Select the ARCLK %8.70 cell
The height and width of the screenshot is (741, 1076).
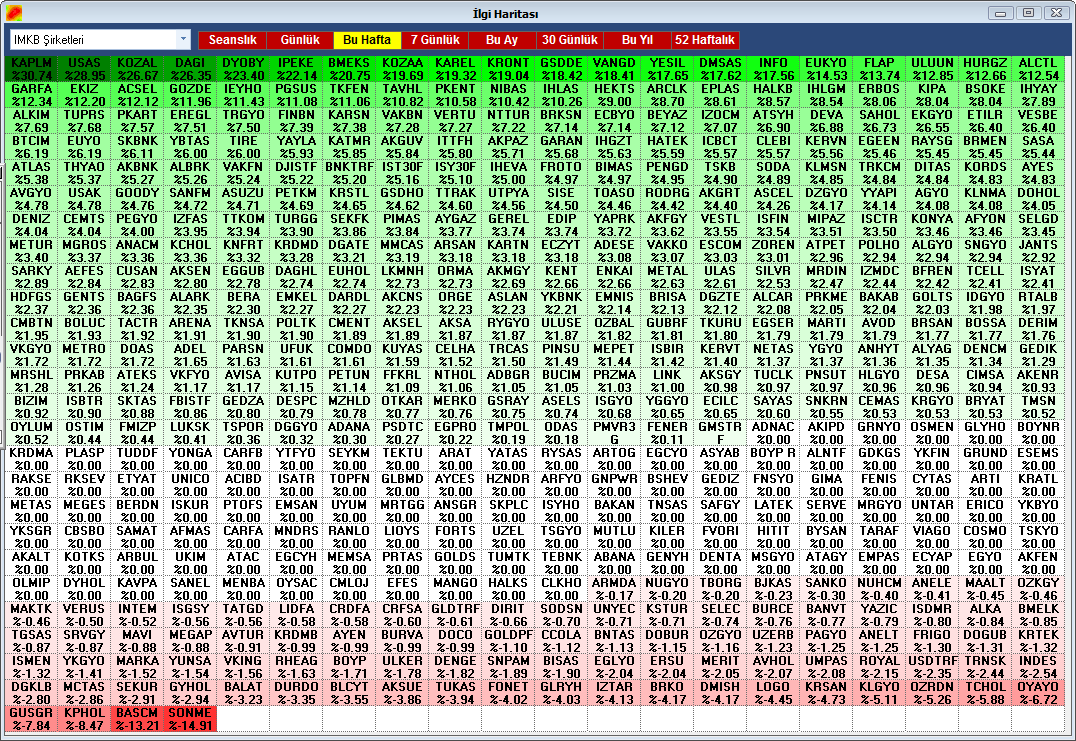(667, 95)
